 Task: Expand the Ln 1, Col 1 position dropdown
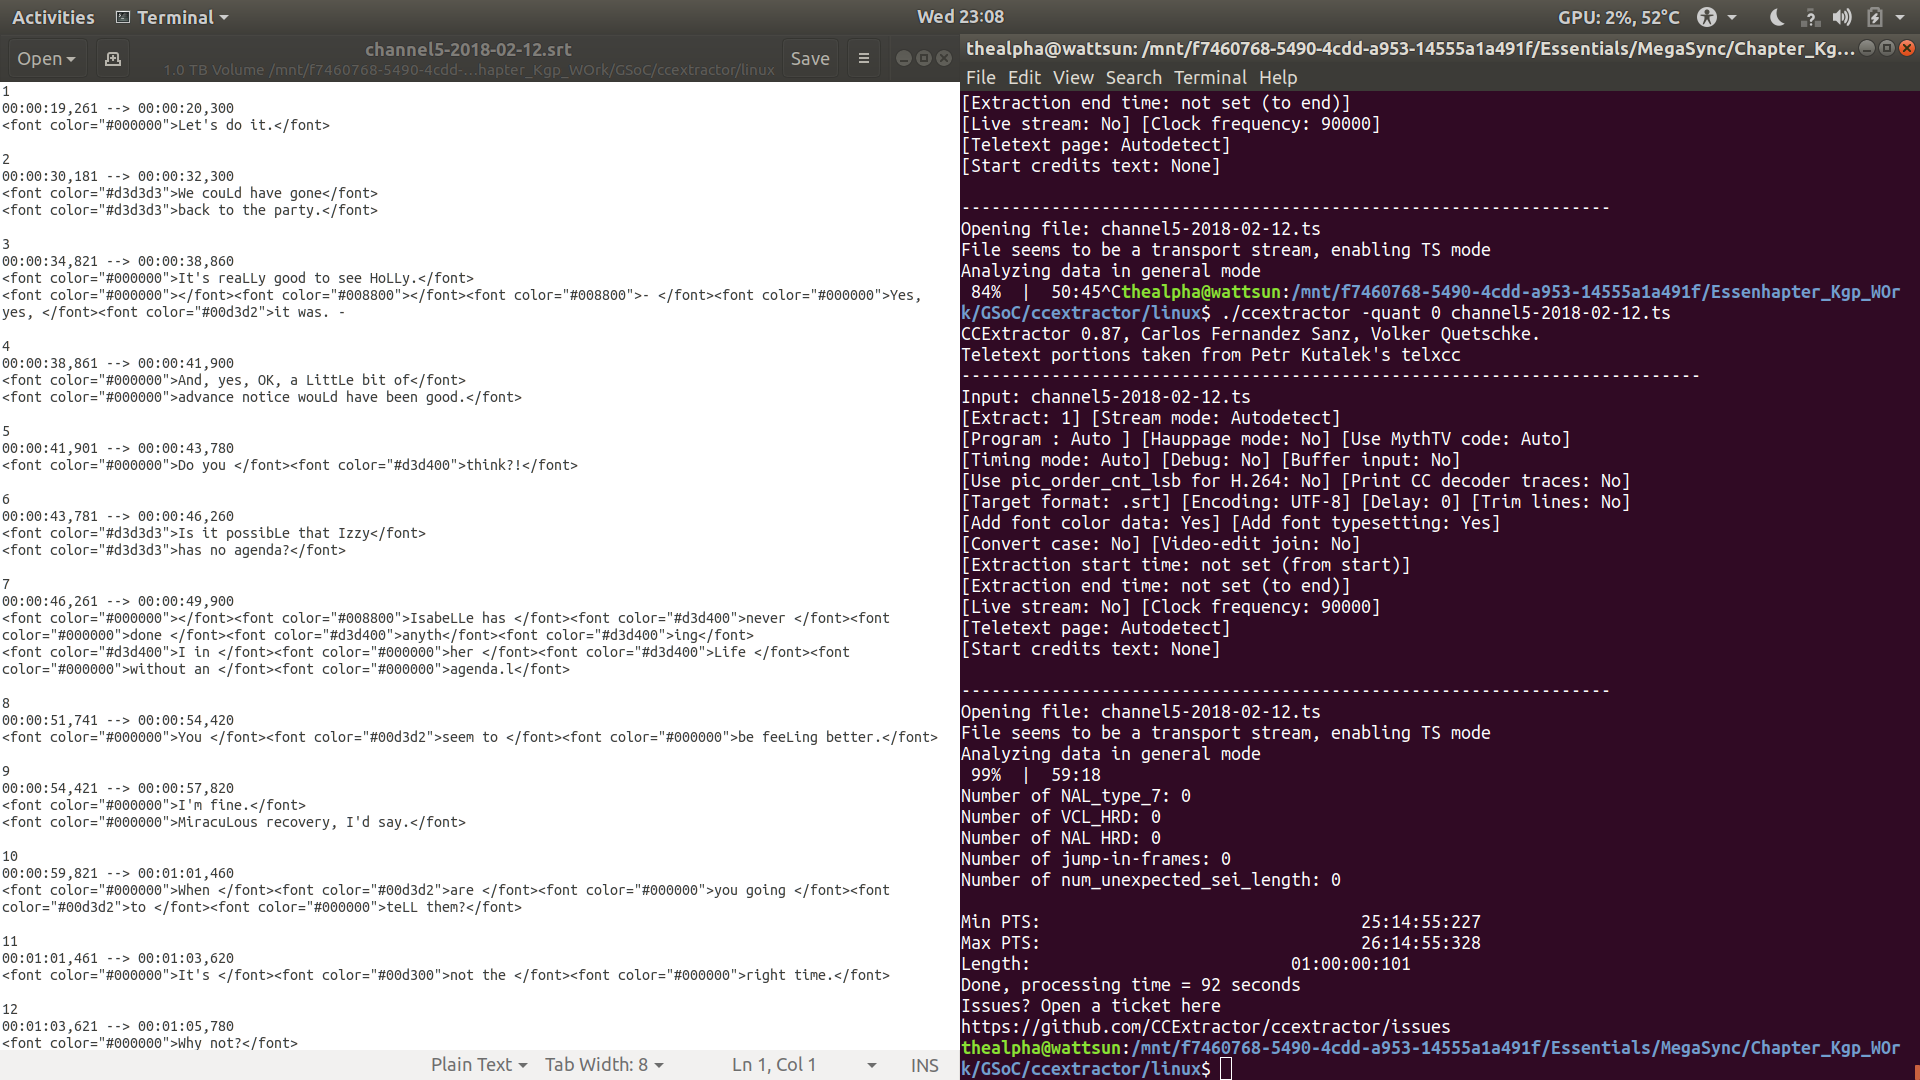[x=872, y=1065]
